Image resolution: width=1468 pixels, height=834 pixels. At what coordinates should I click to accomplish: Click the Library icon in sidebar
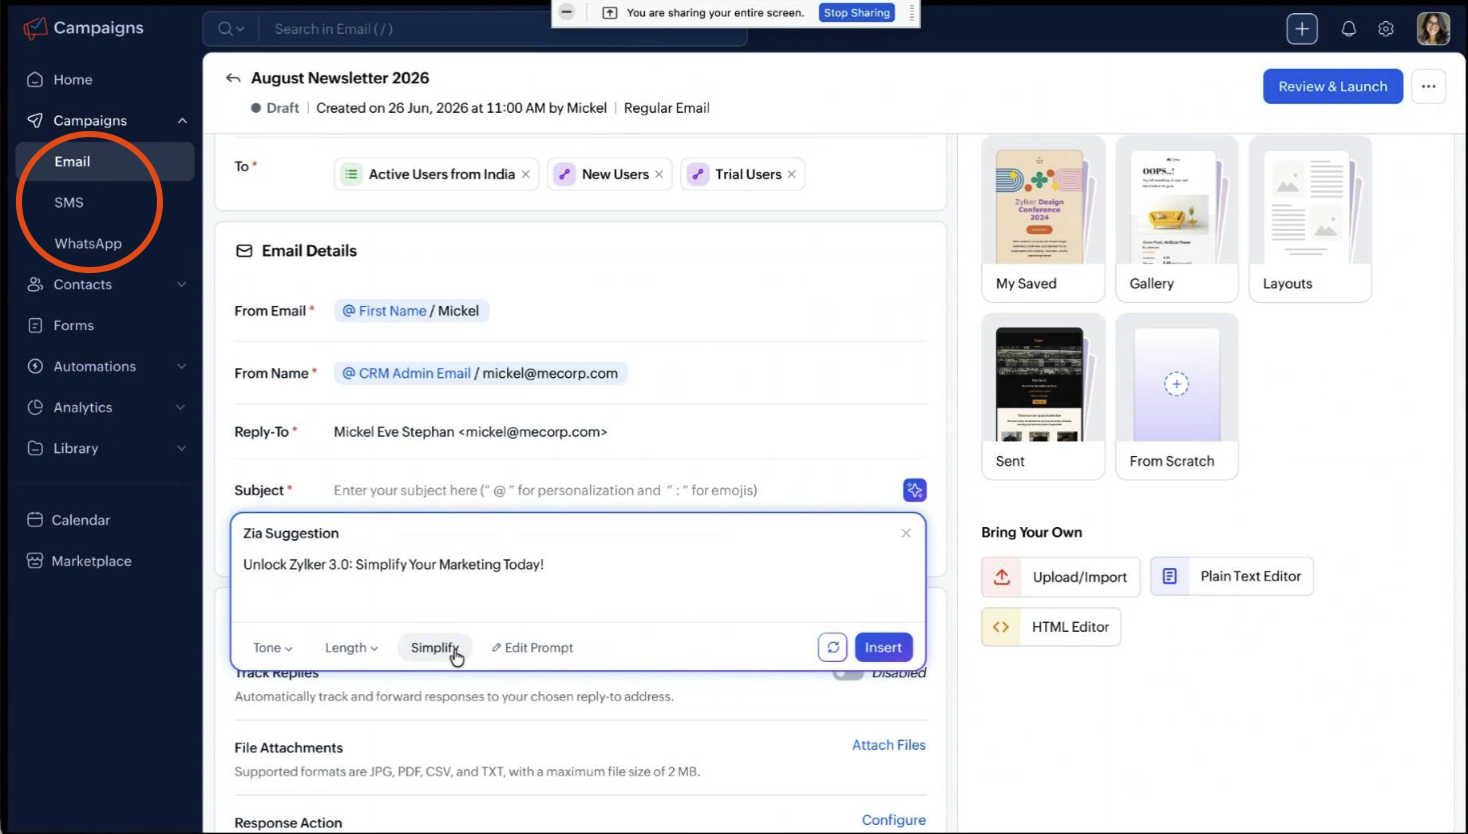click(x=35, y=449)
